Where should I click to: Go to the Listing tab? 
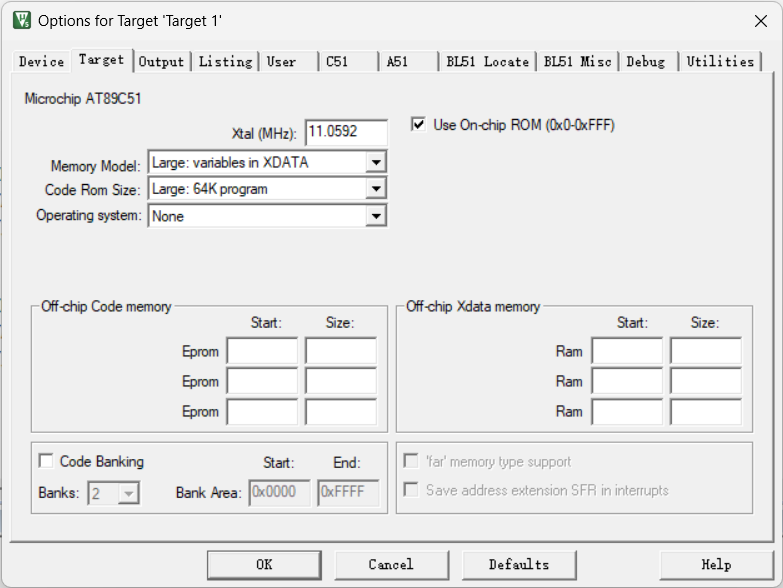coord(225,62)
